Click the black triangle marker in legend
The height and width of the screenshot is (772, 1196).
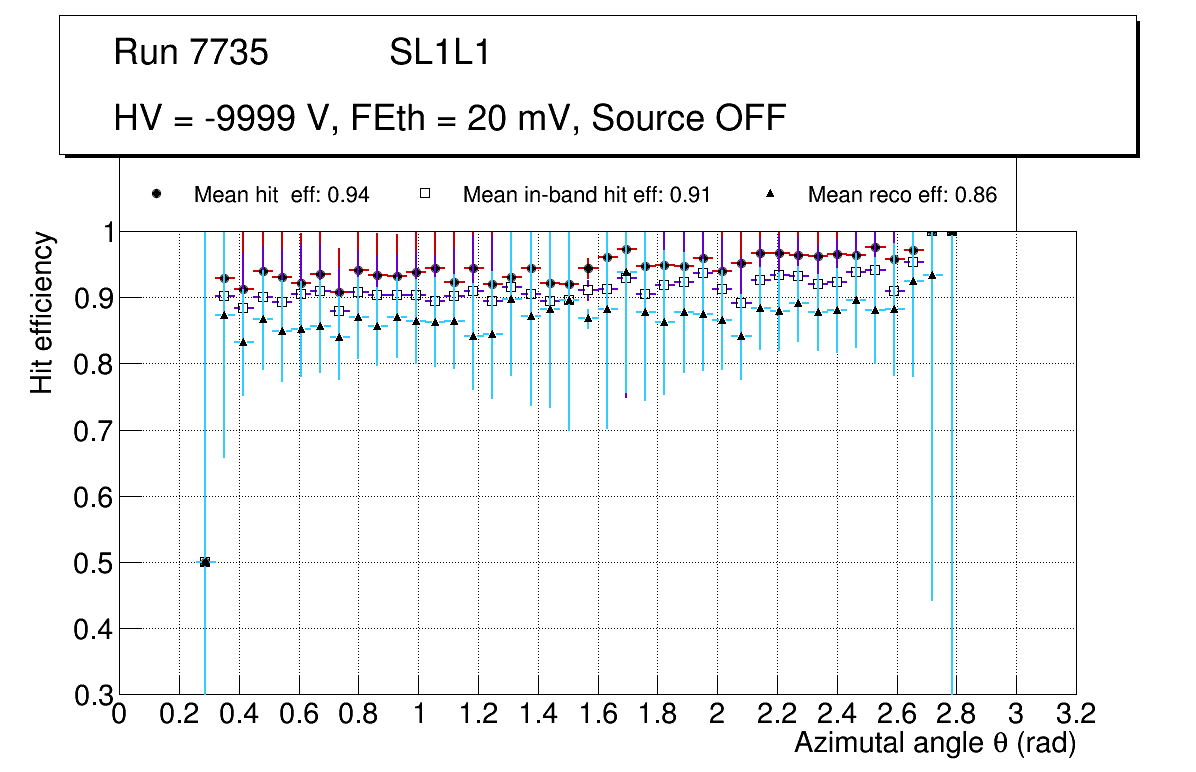pyautogui.click(x=770, y=194)
